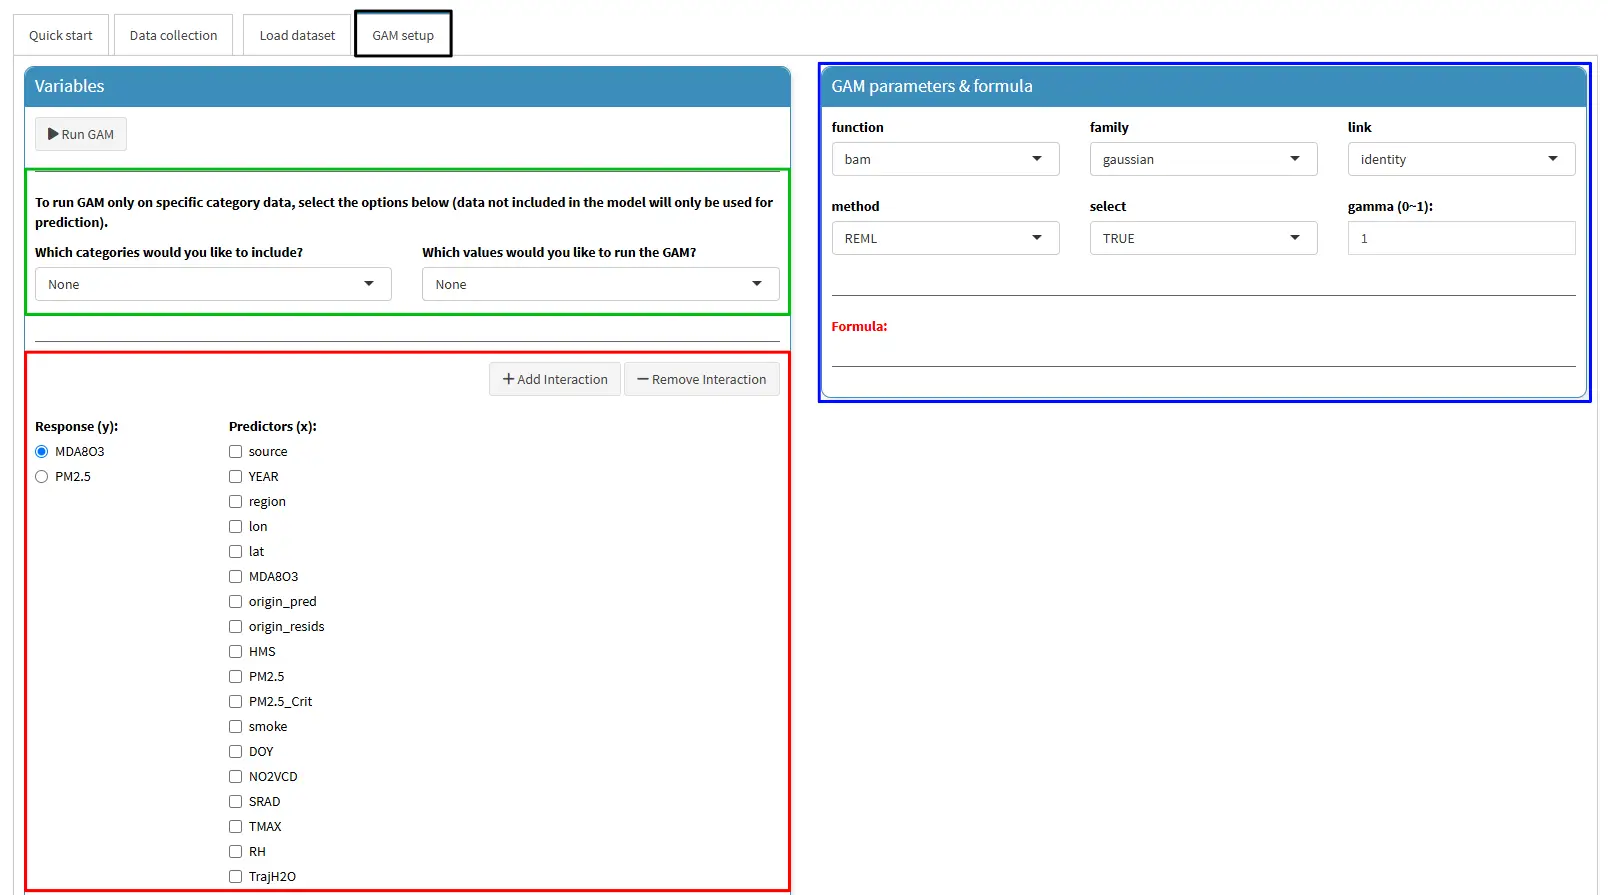
Task: Open the categories to include dropdown
Action: tap(212, 284)
